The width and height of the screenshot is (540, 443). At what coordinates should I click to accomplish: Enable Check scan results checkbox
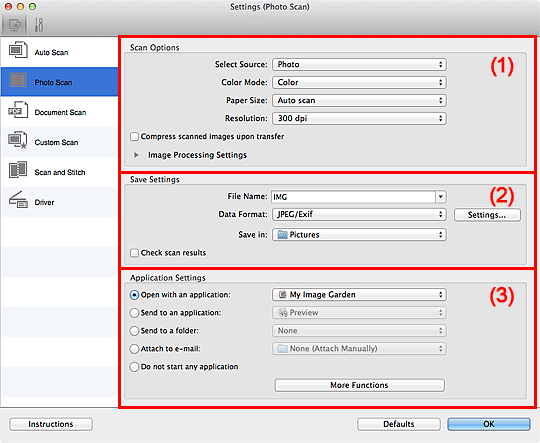tap(134, 253)
